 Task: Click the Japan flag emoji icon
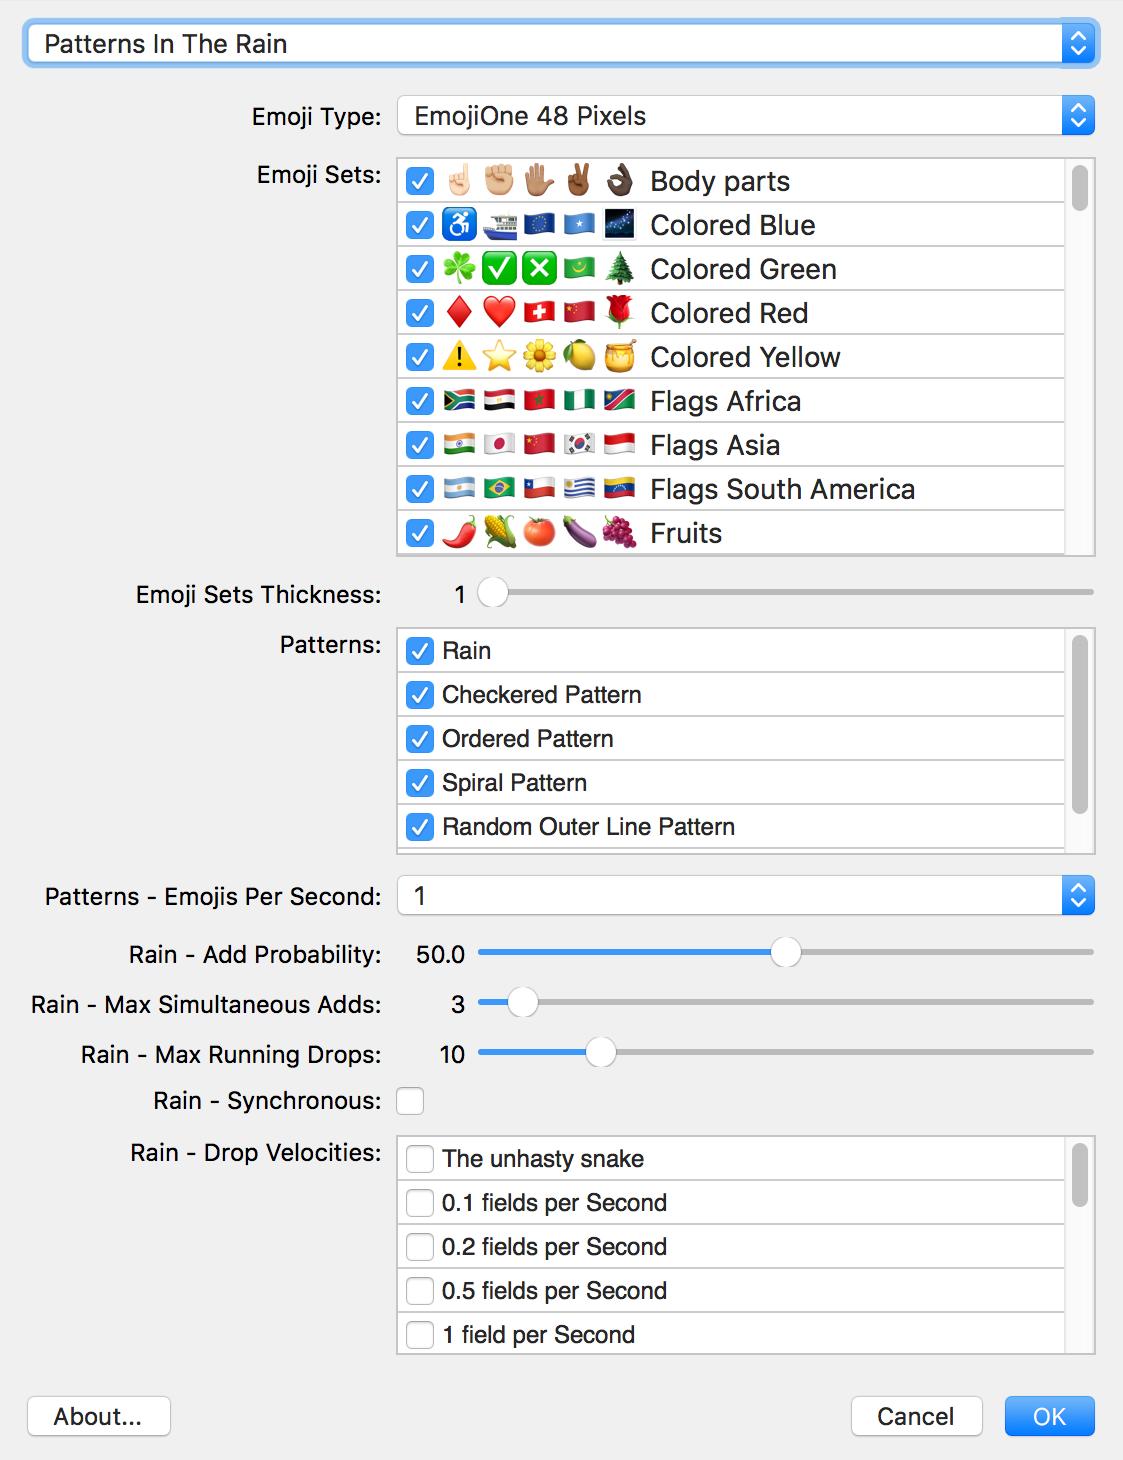click(x=499, y=445)
